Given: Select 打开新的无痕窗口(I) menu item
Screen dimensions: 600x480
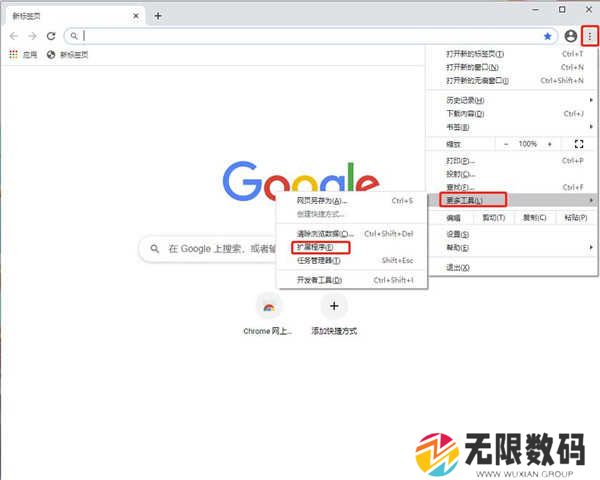Looking at the screenshot, I should point(512,81).
